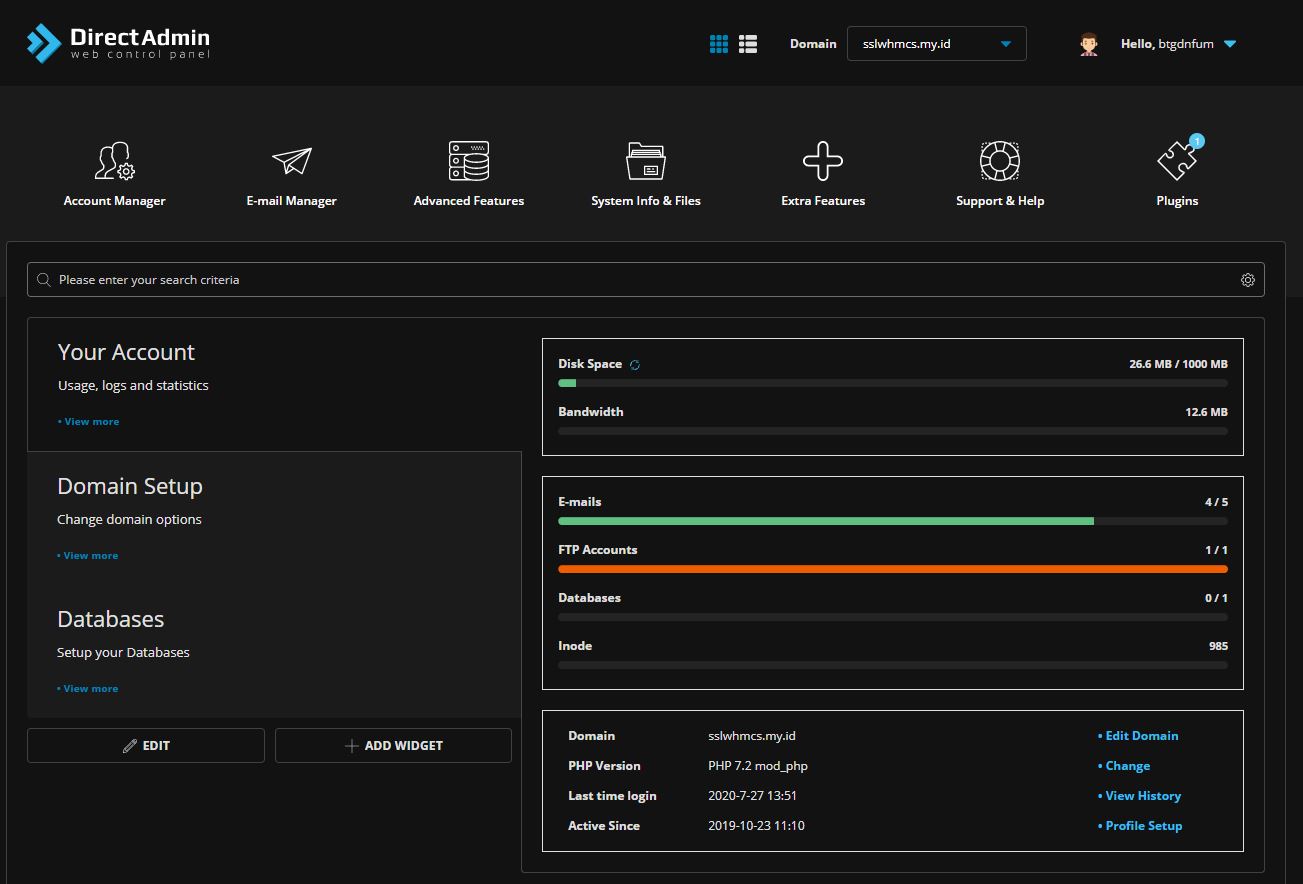Click the ADD WIDGET button
The height and width of the screenshot is (884, 1303).
[x=393, y=746]
